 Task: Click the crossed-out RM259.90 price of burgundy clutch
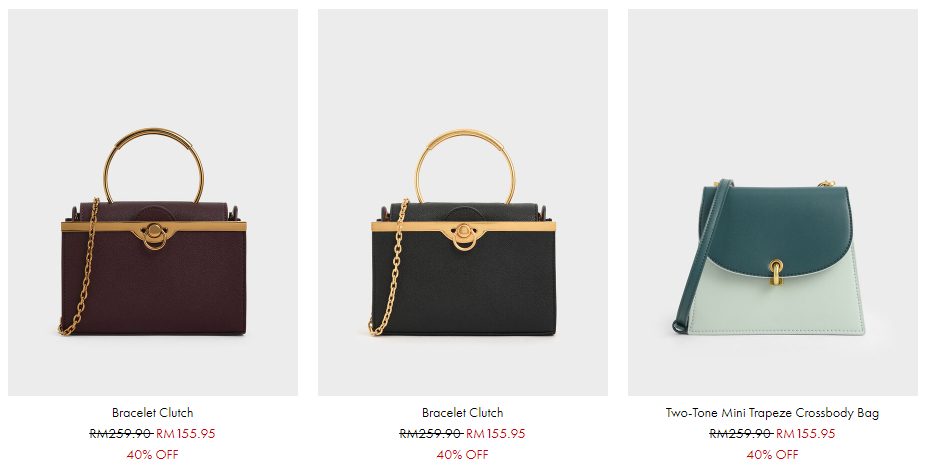click(121, 433)
